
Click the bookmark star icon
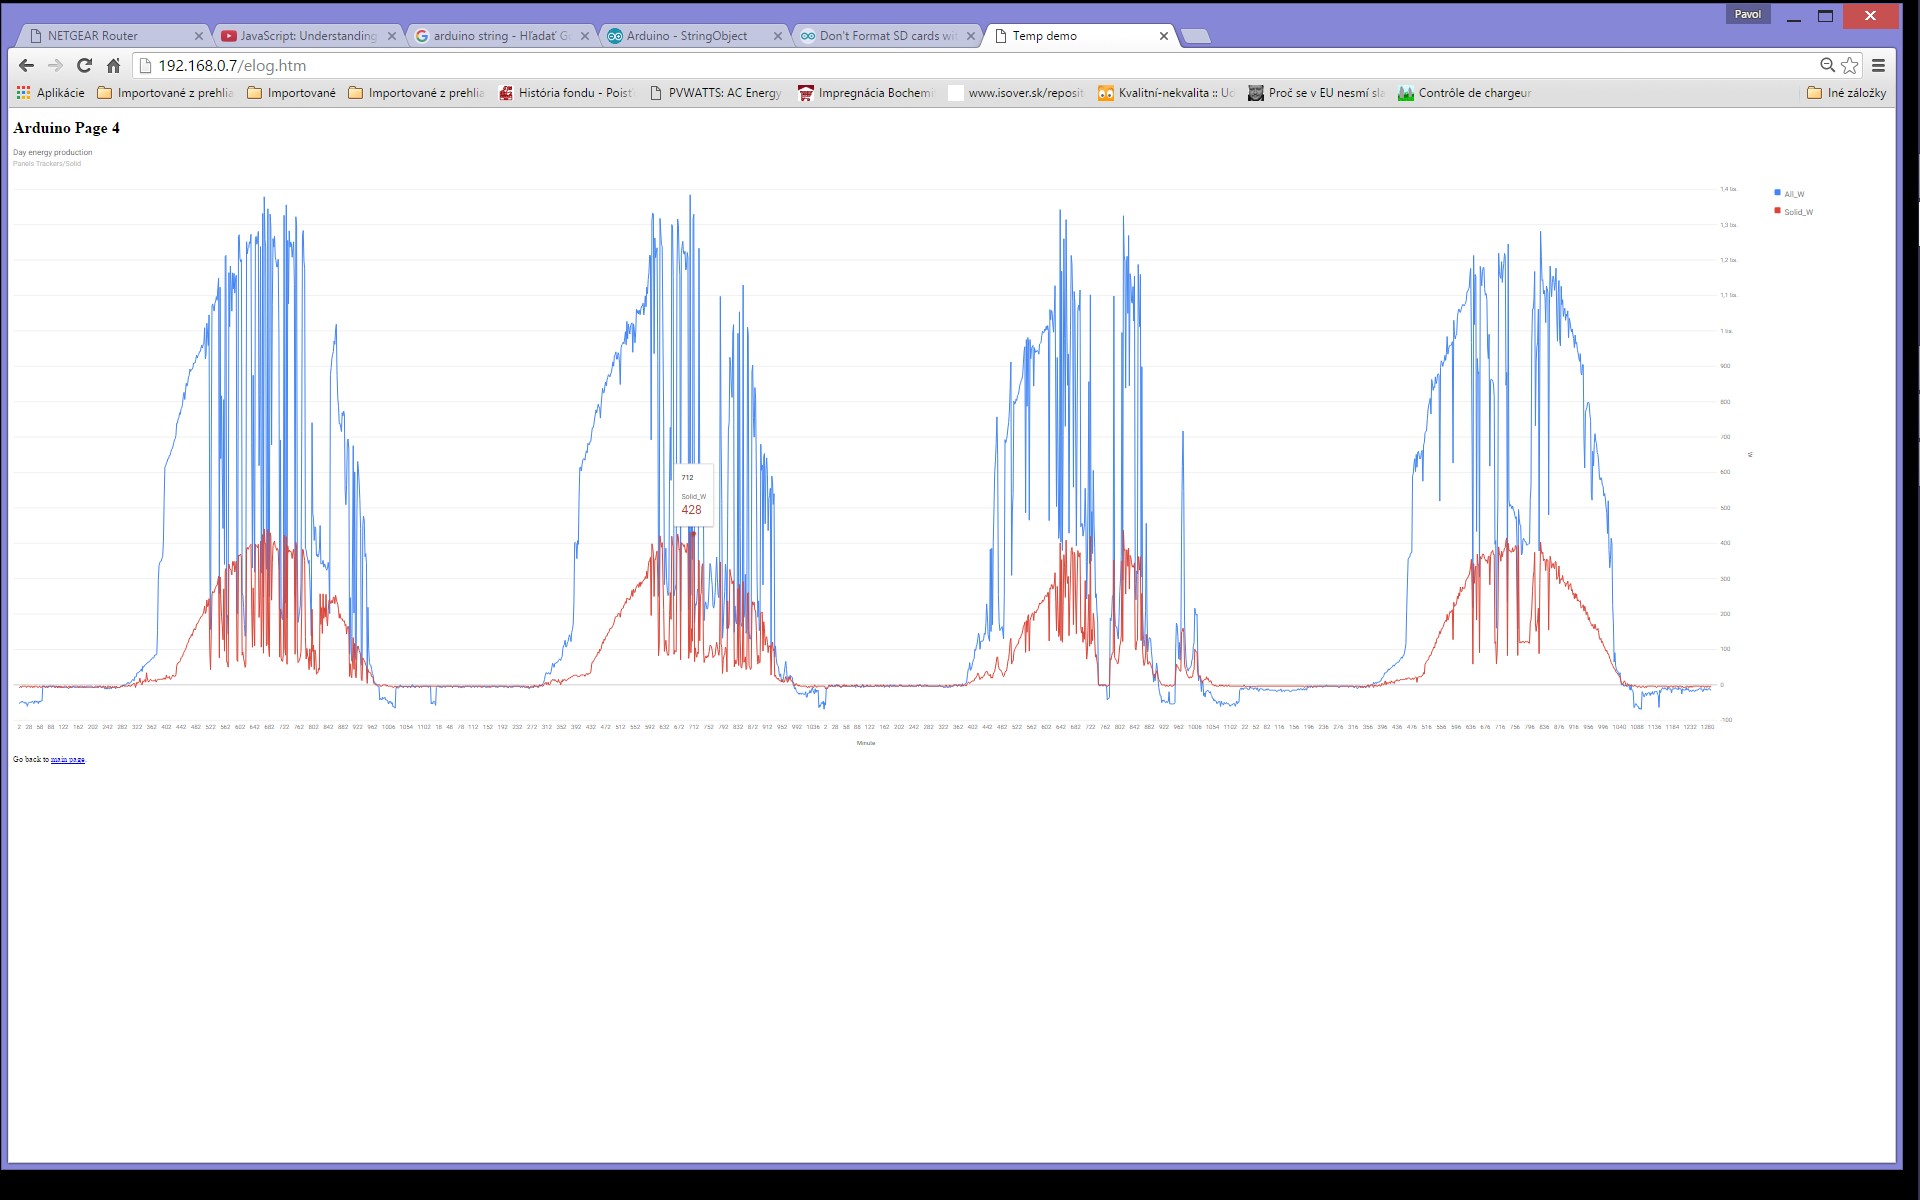click(x=1850, y=65)
